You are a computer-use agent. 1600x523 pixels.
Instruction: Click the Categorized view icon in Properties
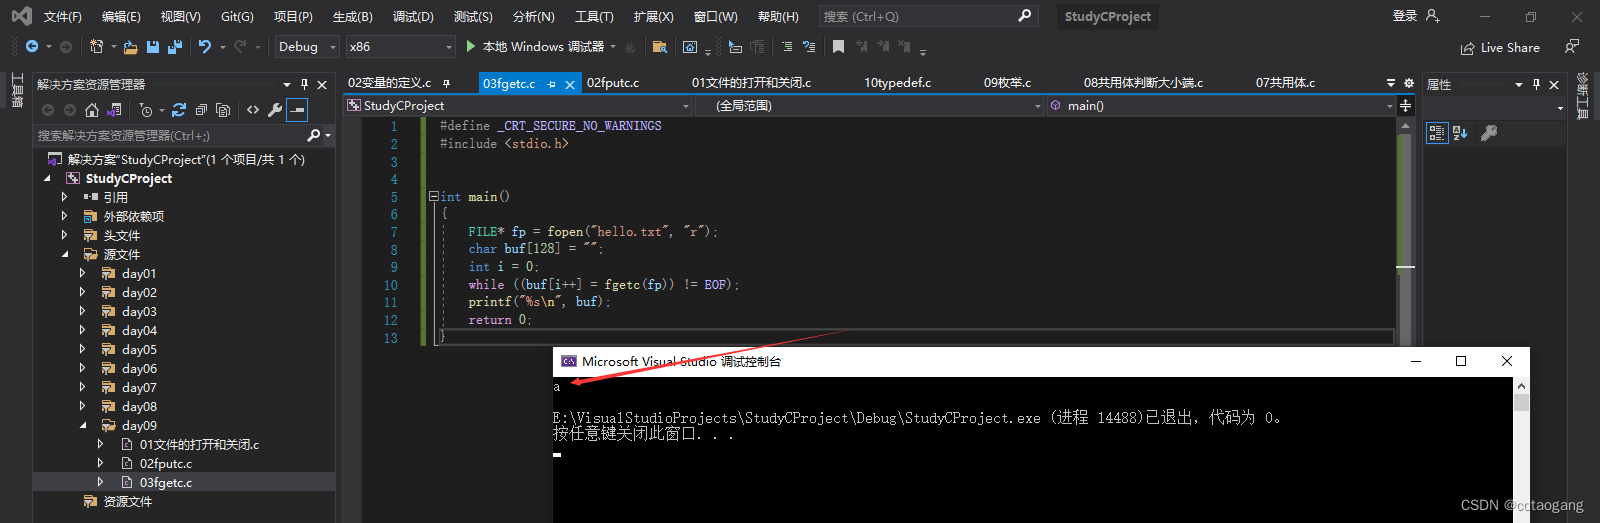(x=1437, y=133)
